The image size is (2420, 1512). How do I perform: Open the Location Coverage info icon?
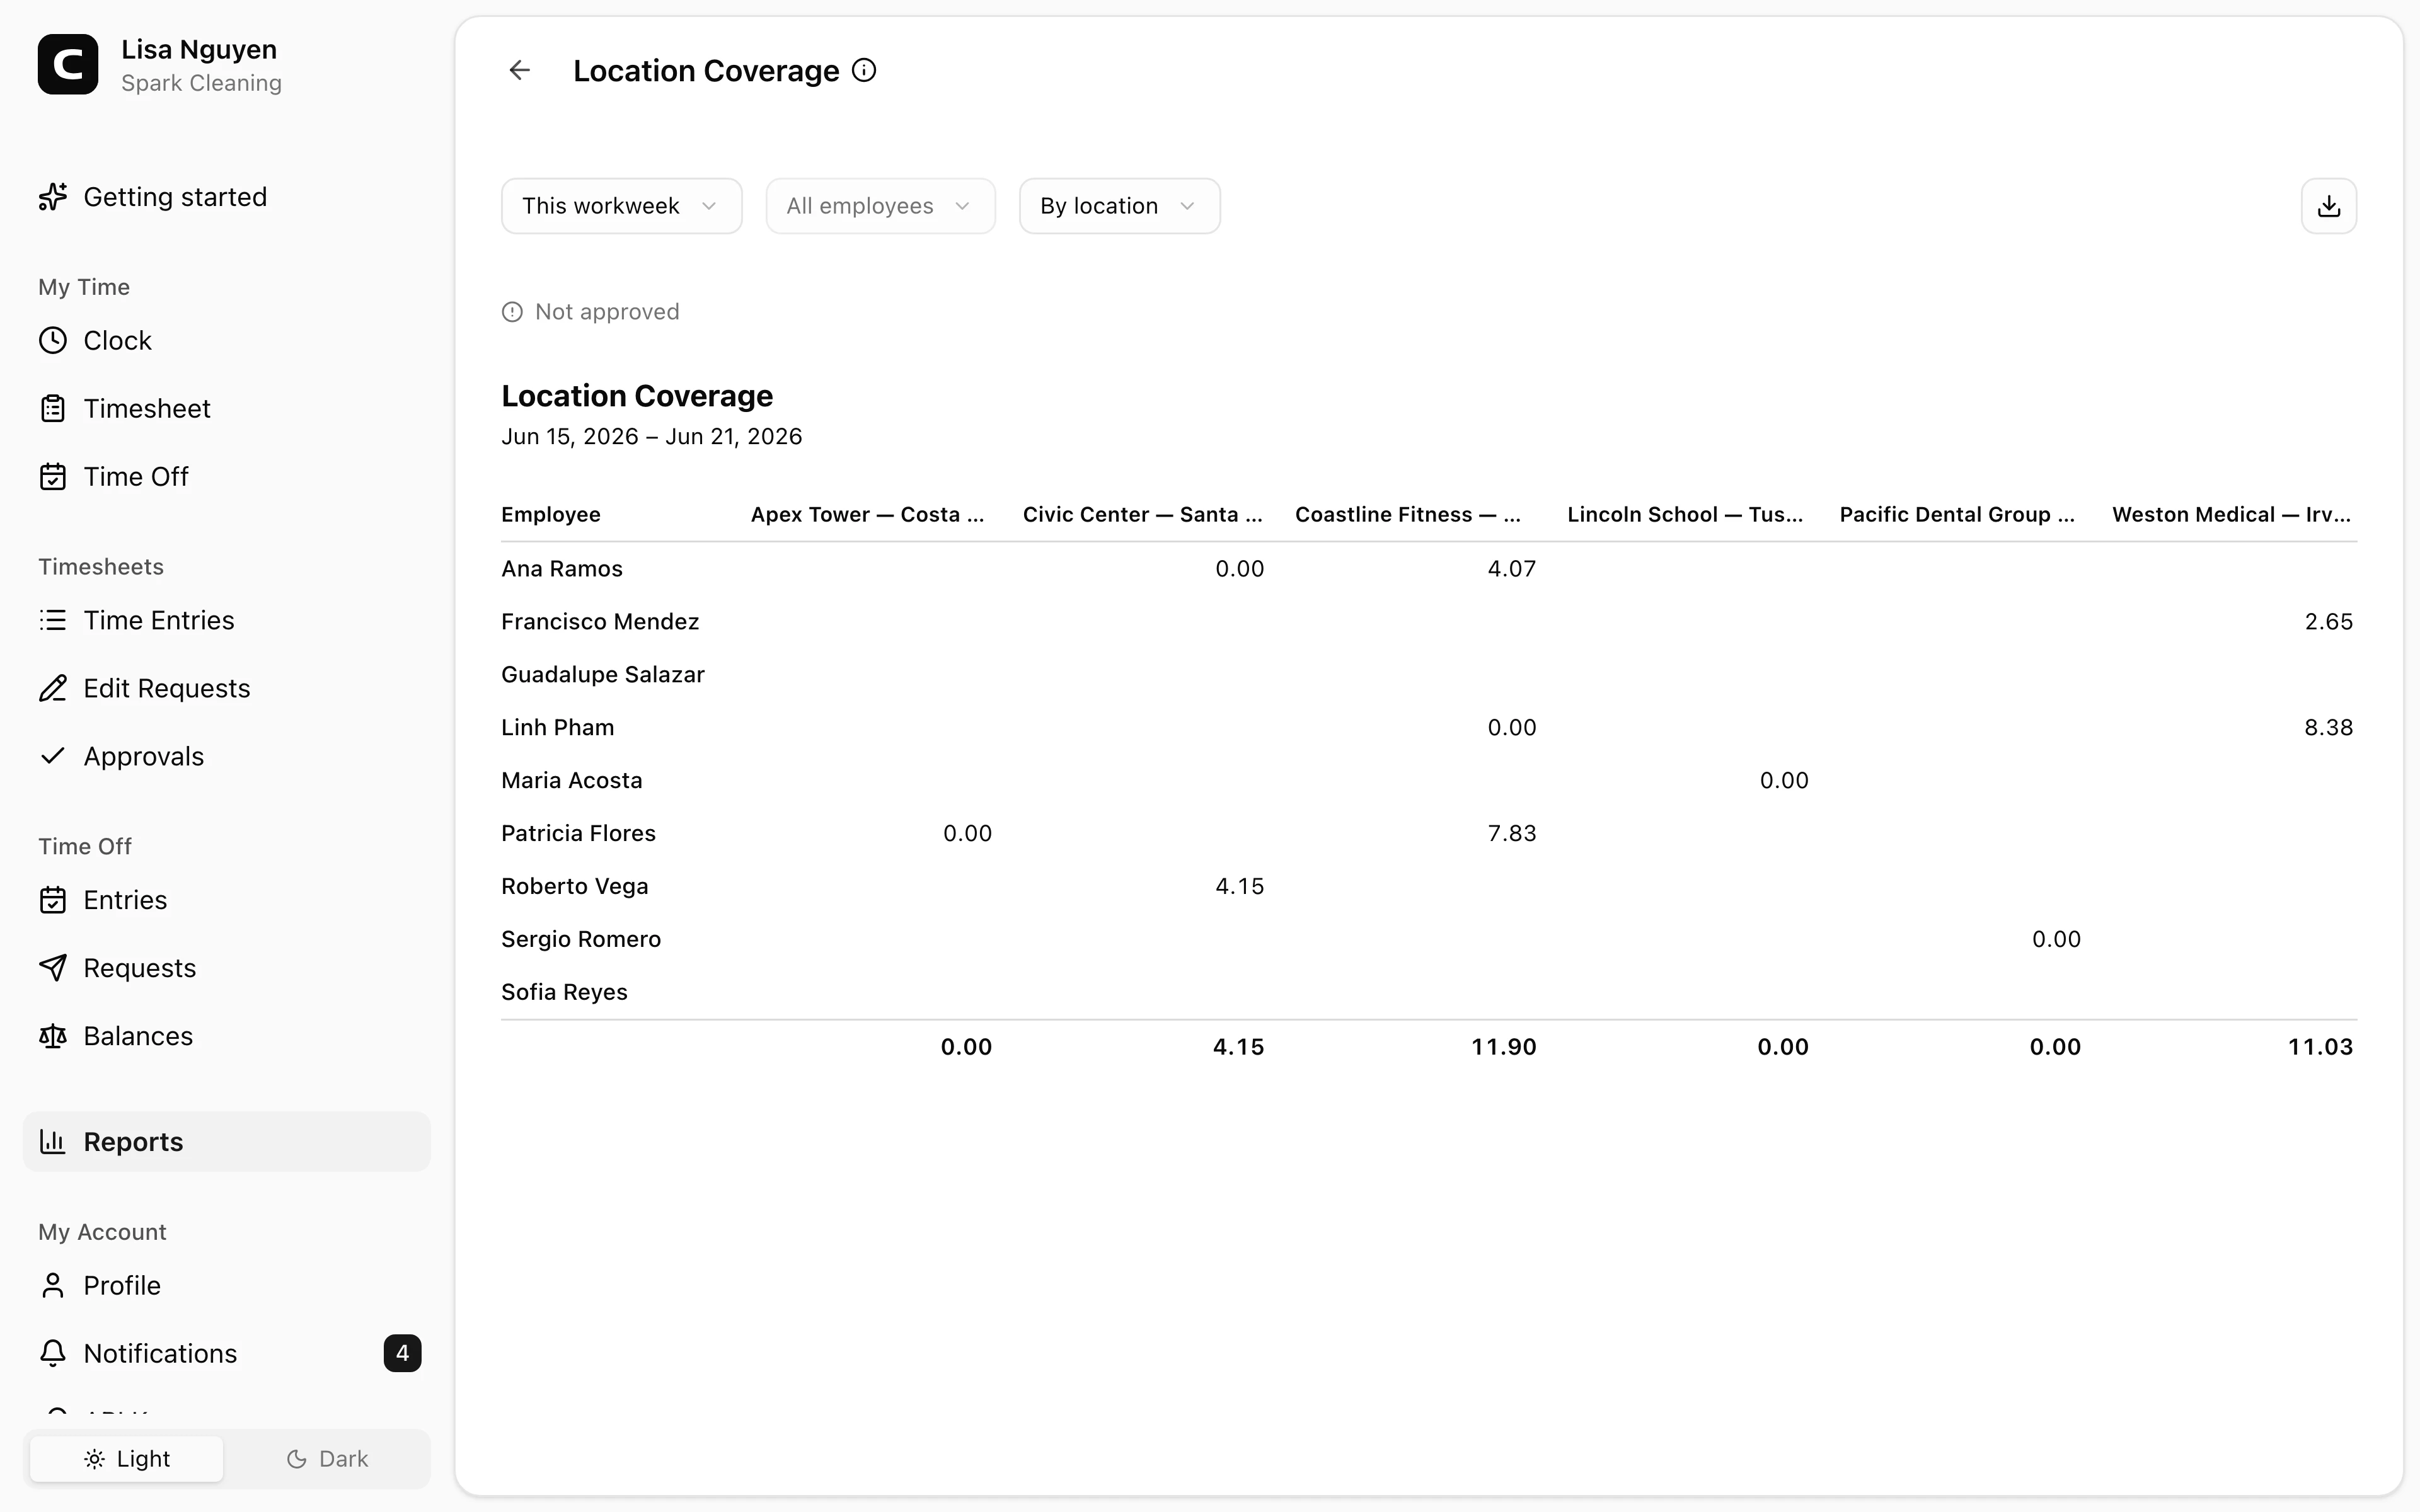pyautogui.click(x=864, y=70)
